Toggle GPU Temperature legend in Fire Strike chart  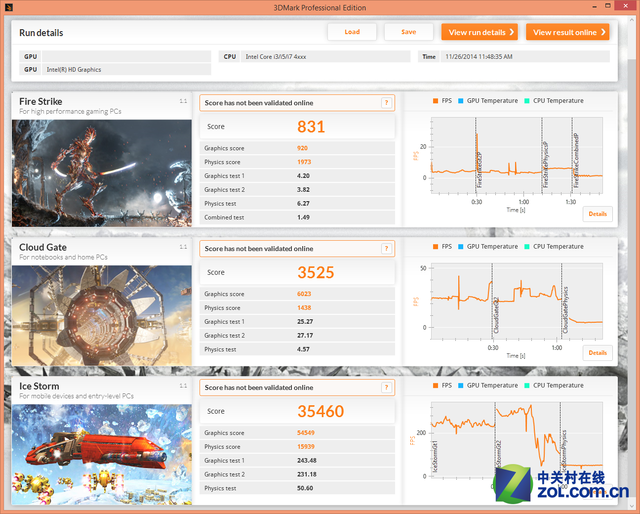click(x=488, y=100)
